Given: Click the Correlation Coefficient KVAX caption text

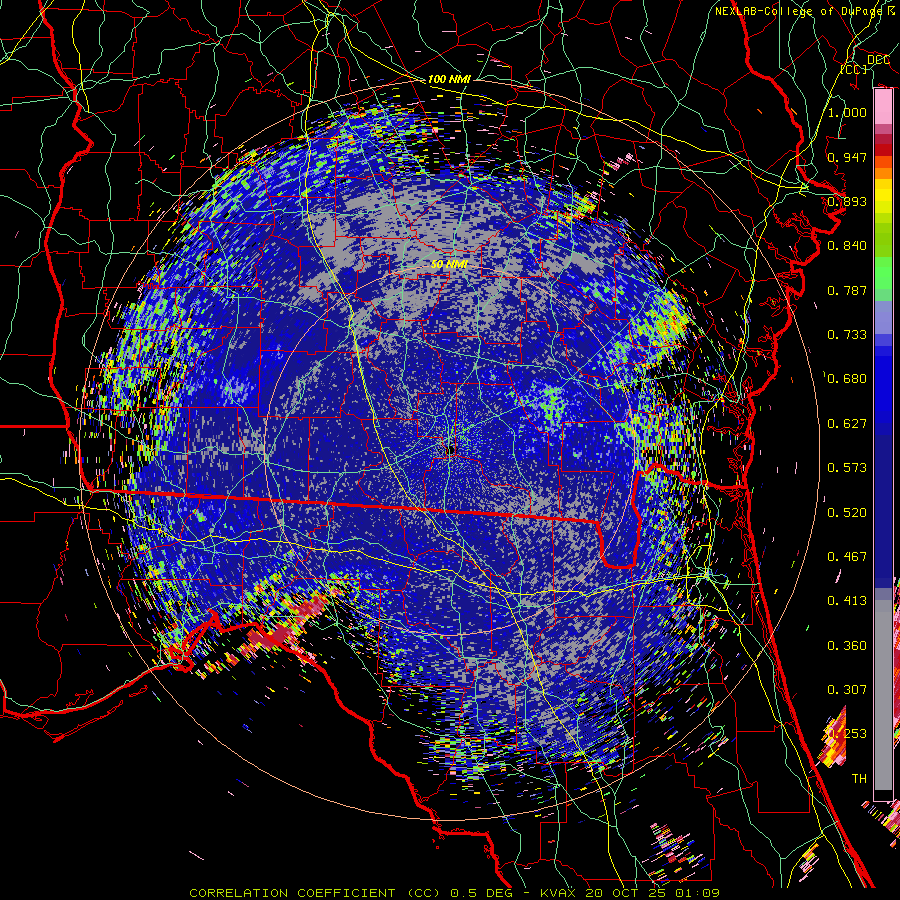Looking at the screenshot, I should [x=454, y=893].
